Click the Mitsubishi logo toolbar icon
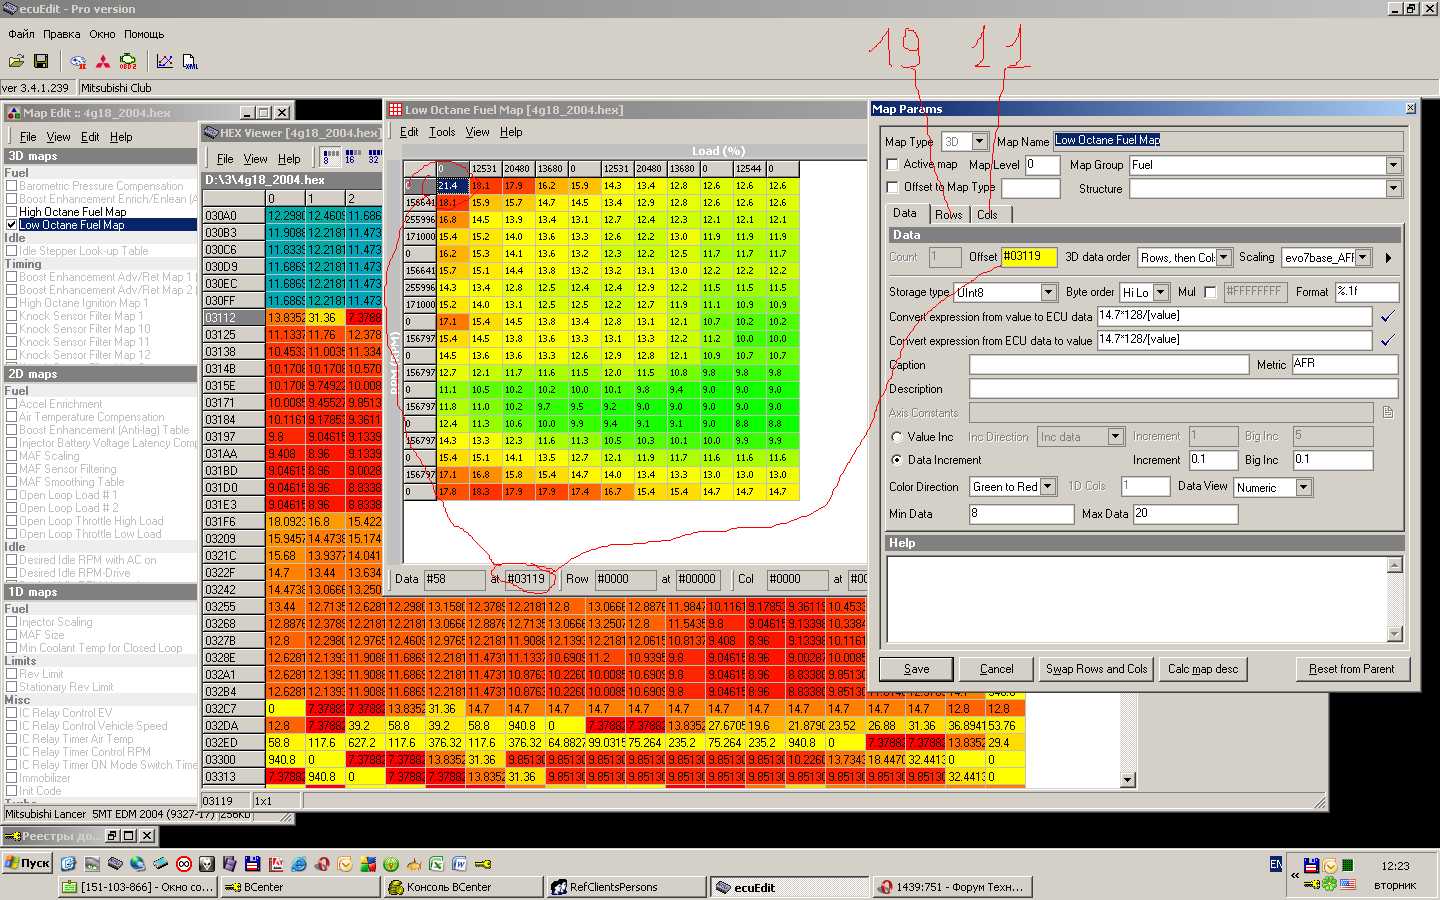This screenshot has width=1440, height=900. (x=103, y=62)
